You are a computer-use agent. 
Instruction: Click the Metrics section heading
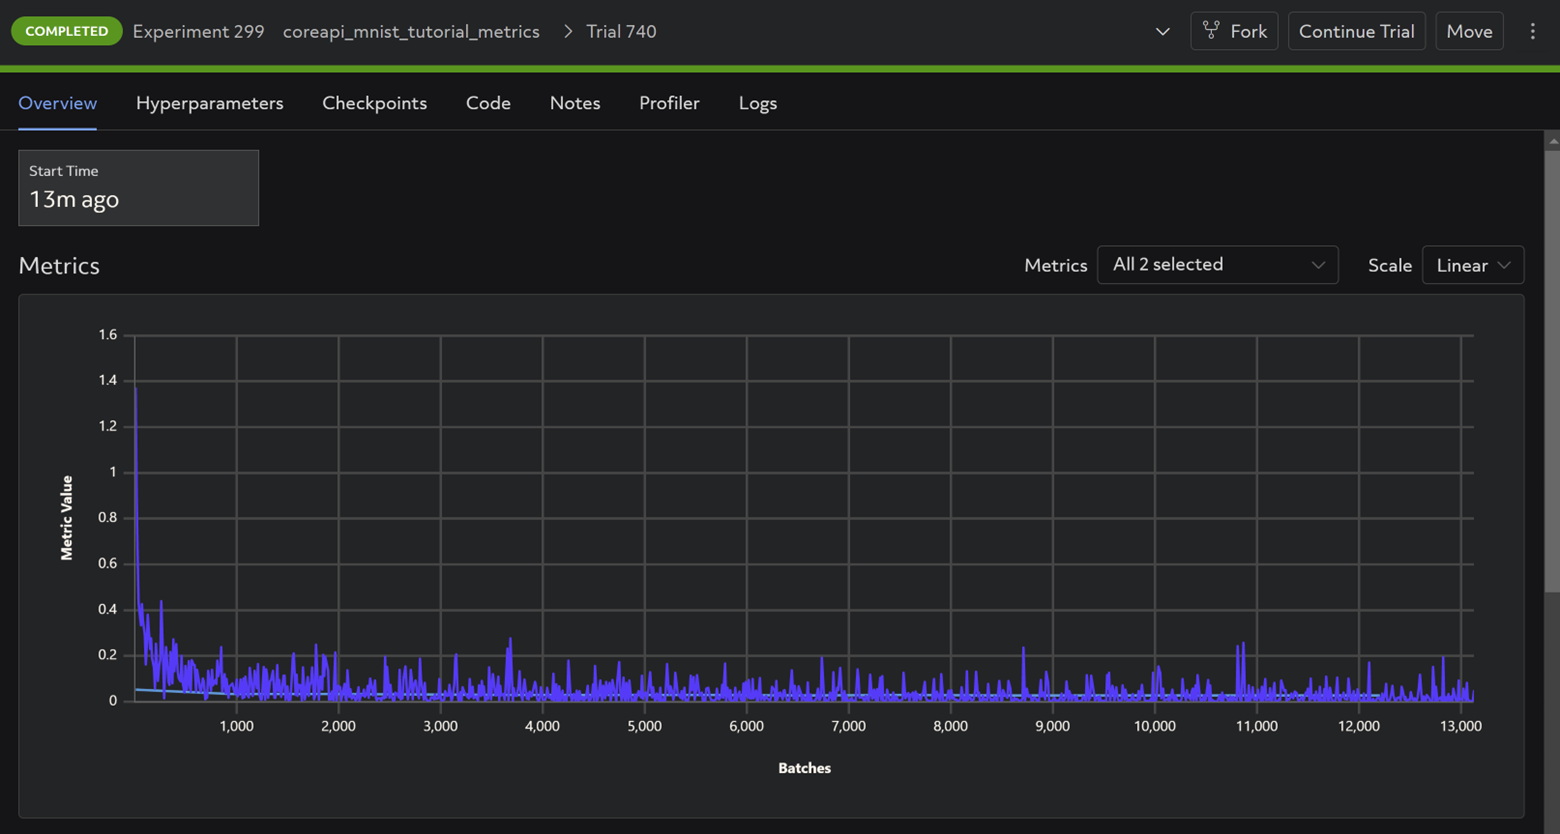[x=59, y=265]
